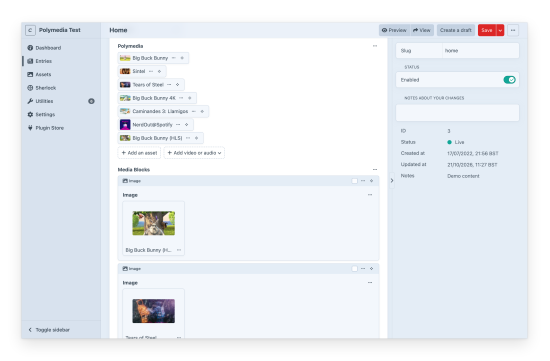Click the View button
550x361 pixels.
tap(422, 30)
